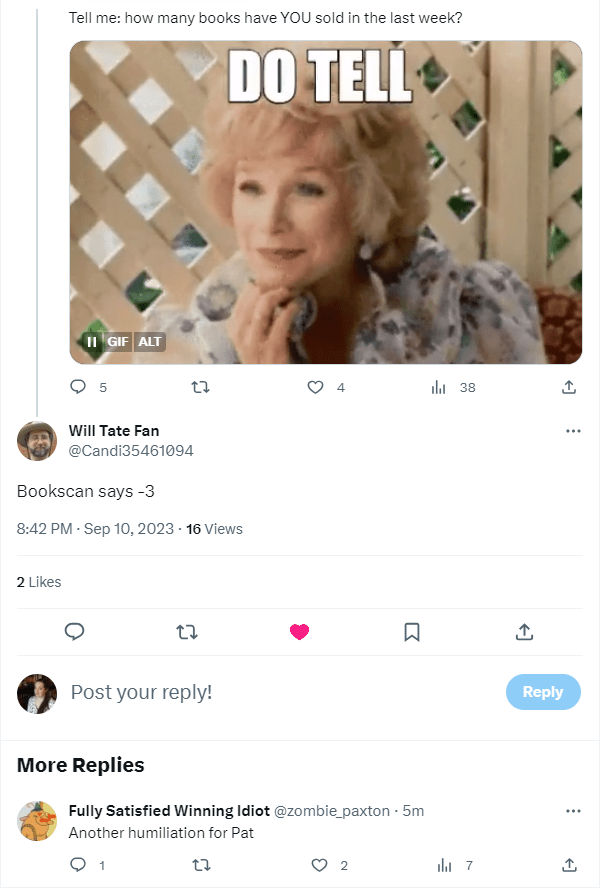Bookmark the Bookscan says -3 tweet
Screen dimensions: 601x888
[411, 632]
